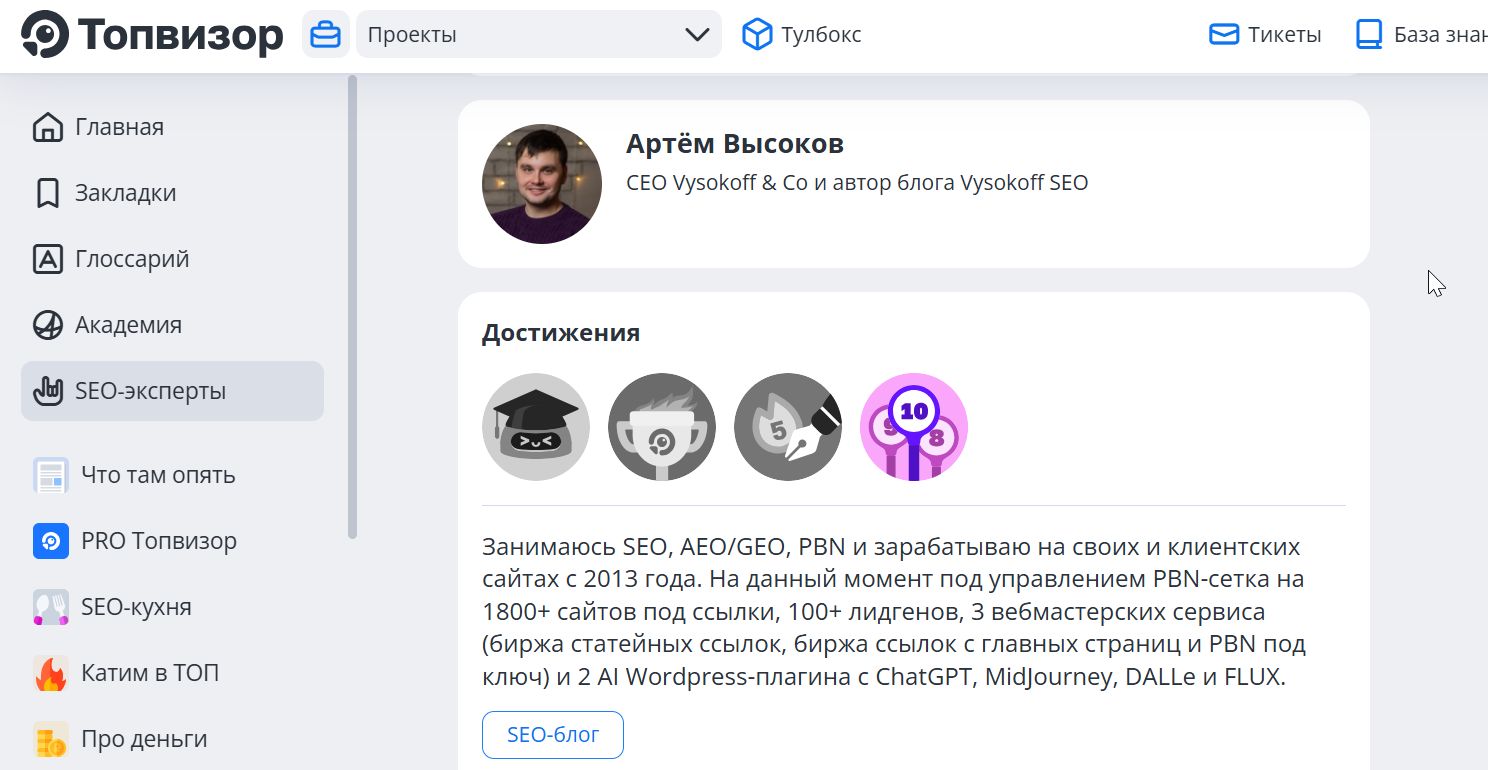Open Тулбокс from the top bar
This screenshot has width=1488, height=770.
point(801,35)
